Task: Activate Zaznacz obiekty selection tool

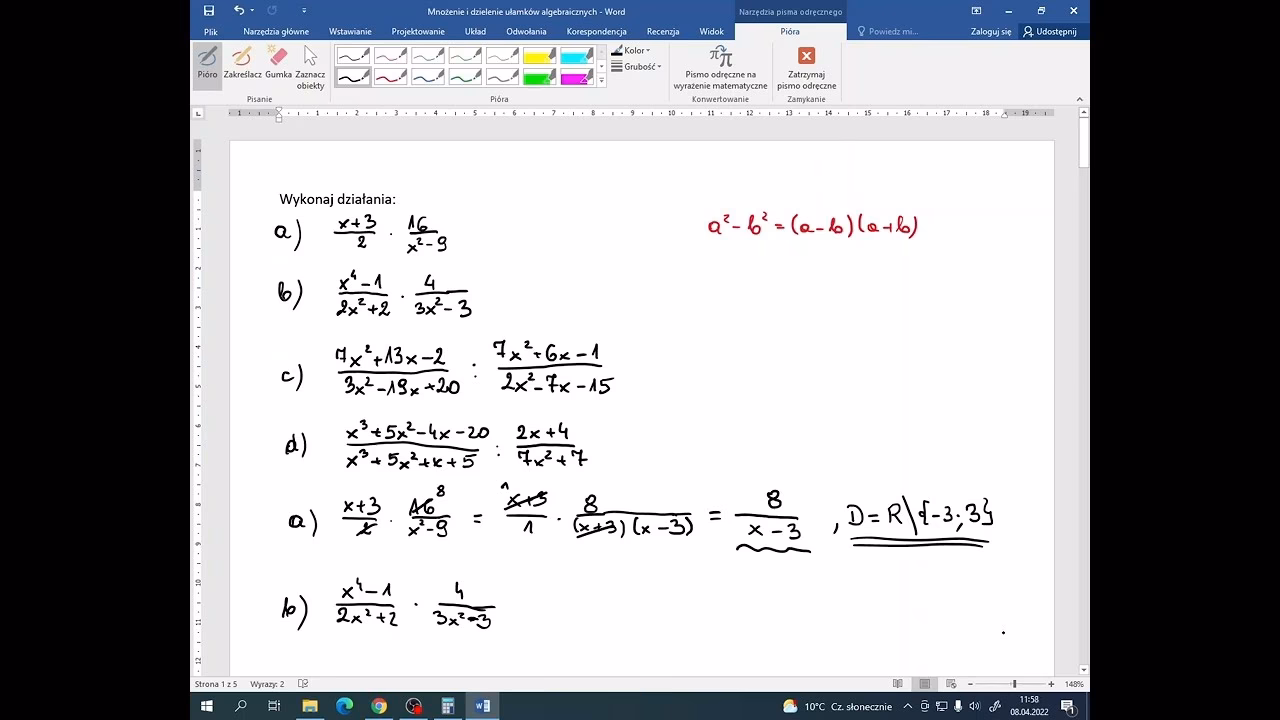Action: point(310,66)
